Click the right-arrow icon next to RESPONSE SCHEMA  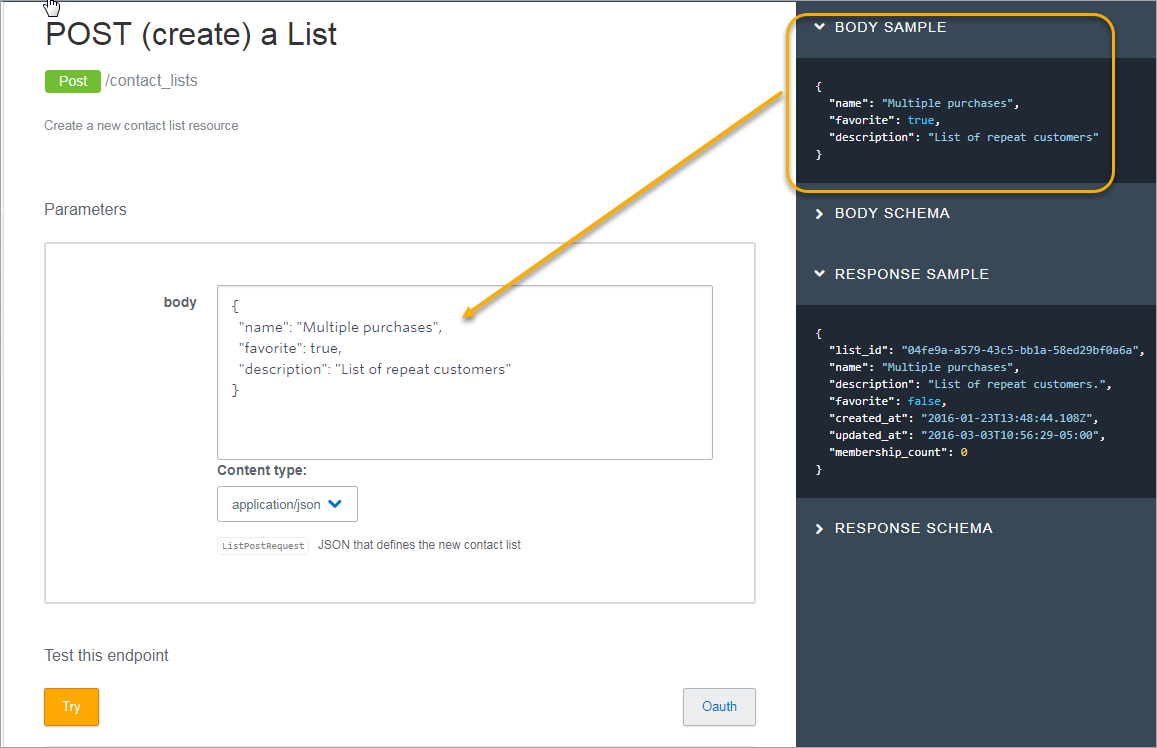coord(819,528)
